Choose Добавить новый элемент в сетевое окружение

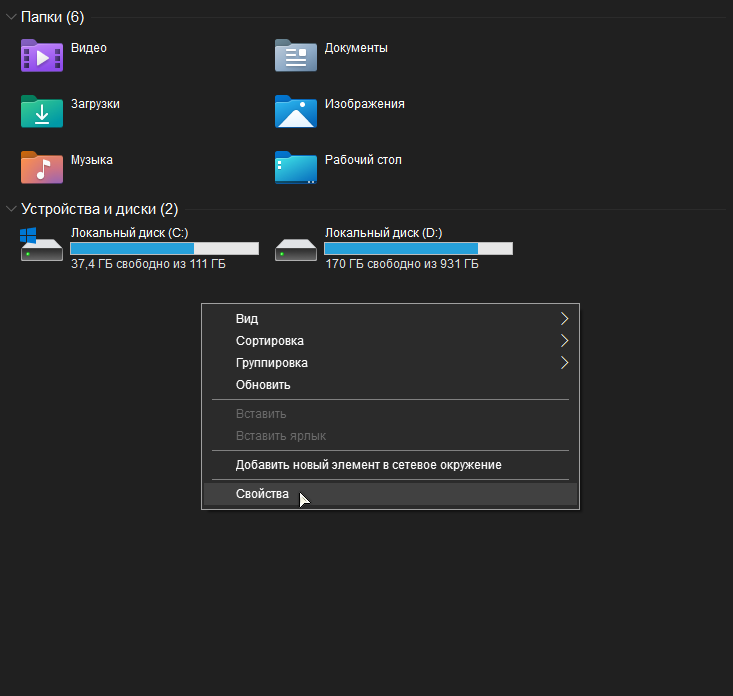[x=390, y=465]
